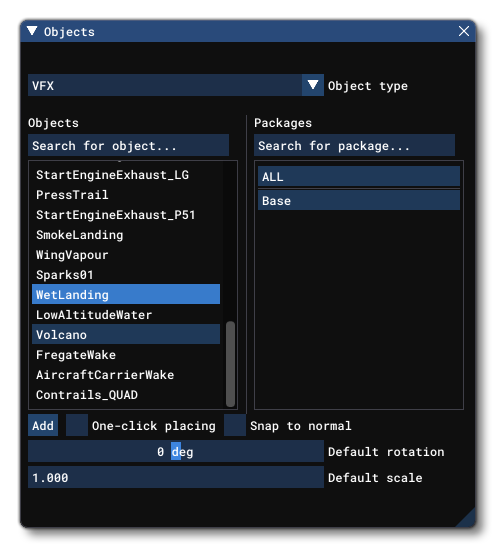Click the Default rotation degree slider

(x=176, y=451)
